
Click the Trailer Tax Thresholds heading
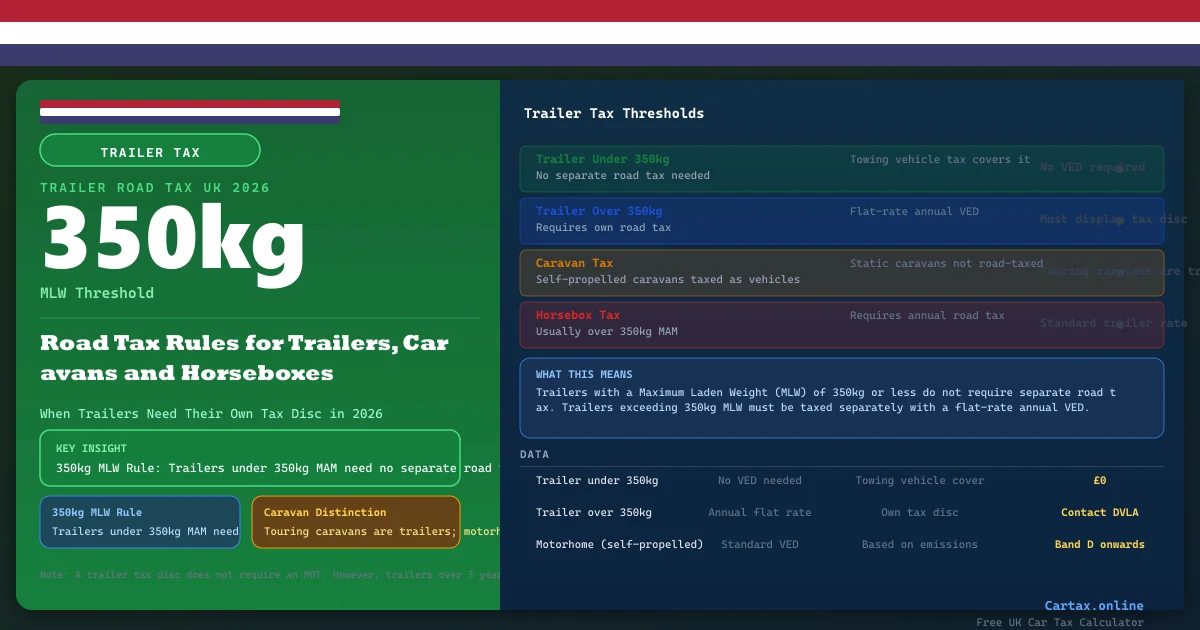click(x=614, y=114)
